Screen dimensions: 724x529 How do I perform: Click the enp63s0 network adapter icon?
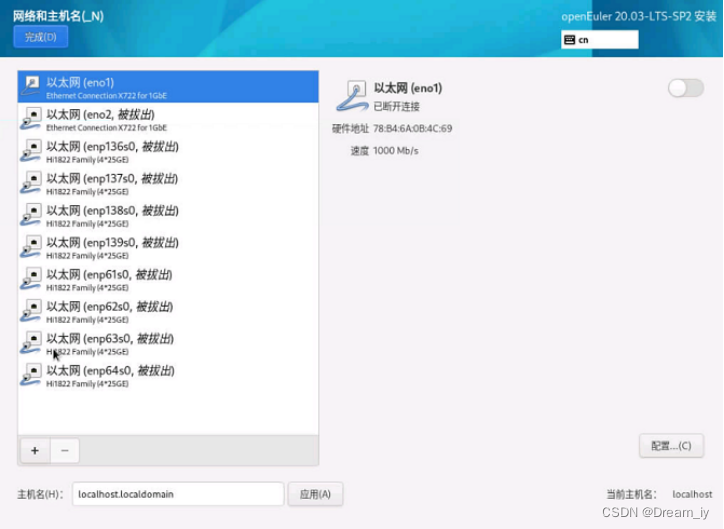(x=31, y=343)
